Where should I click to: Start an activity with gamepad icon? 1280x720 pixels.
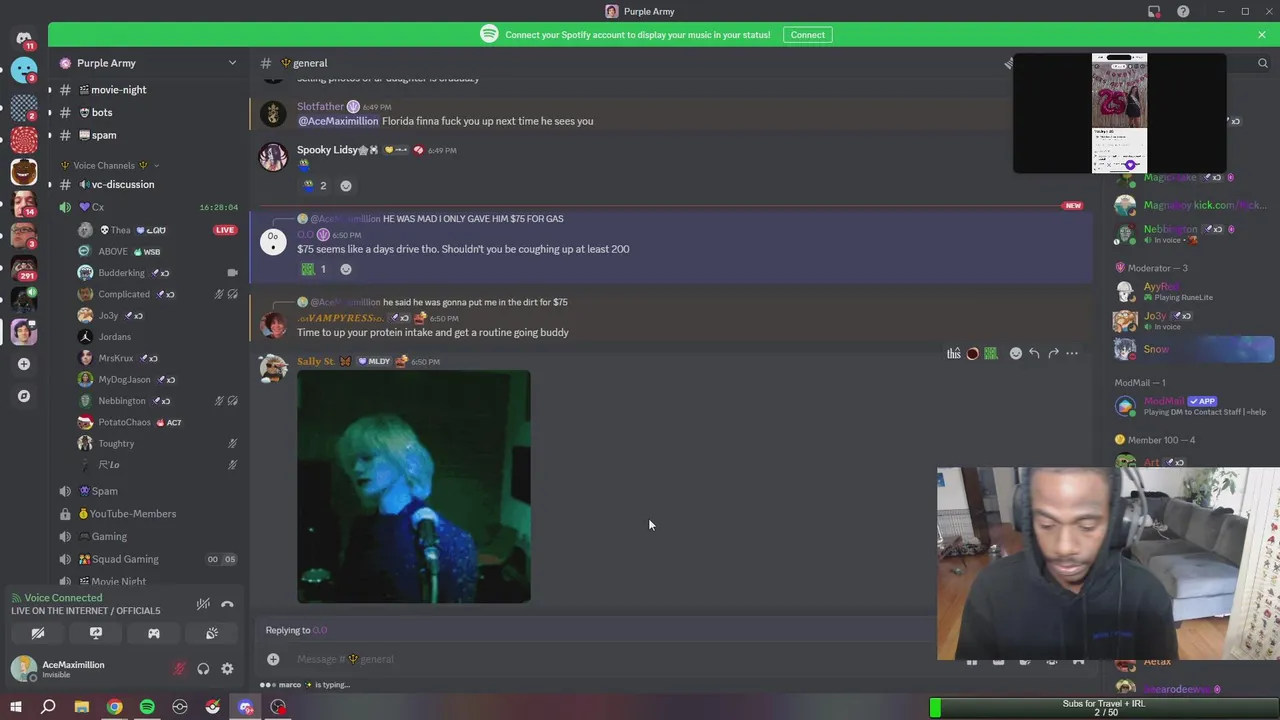point(154,633)
